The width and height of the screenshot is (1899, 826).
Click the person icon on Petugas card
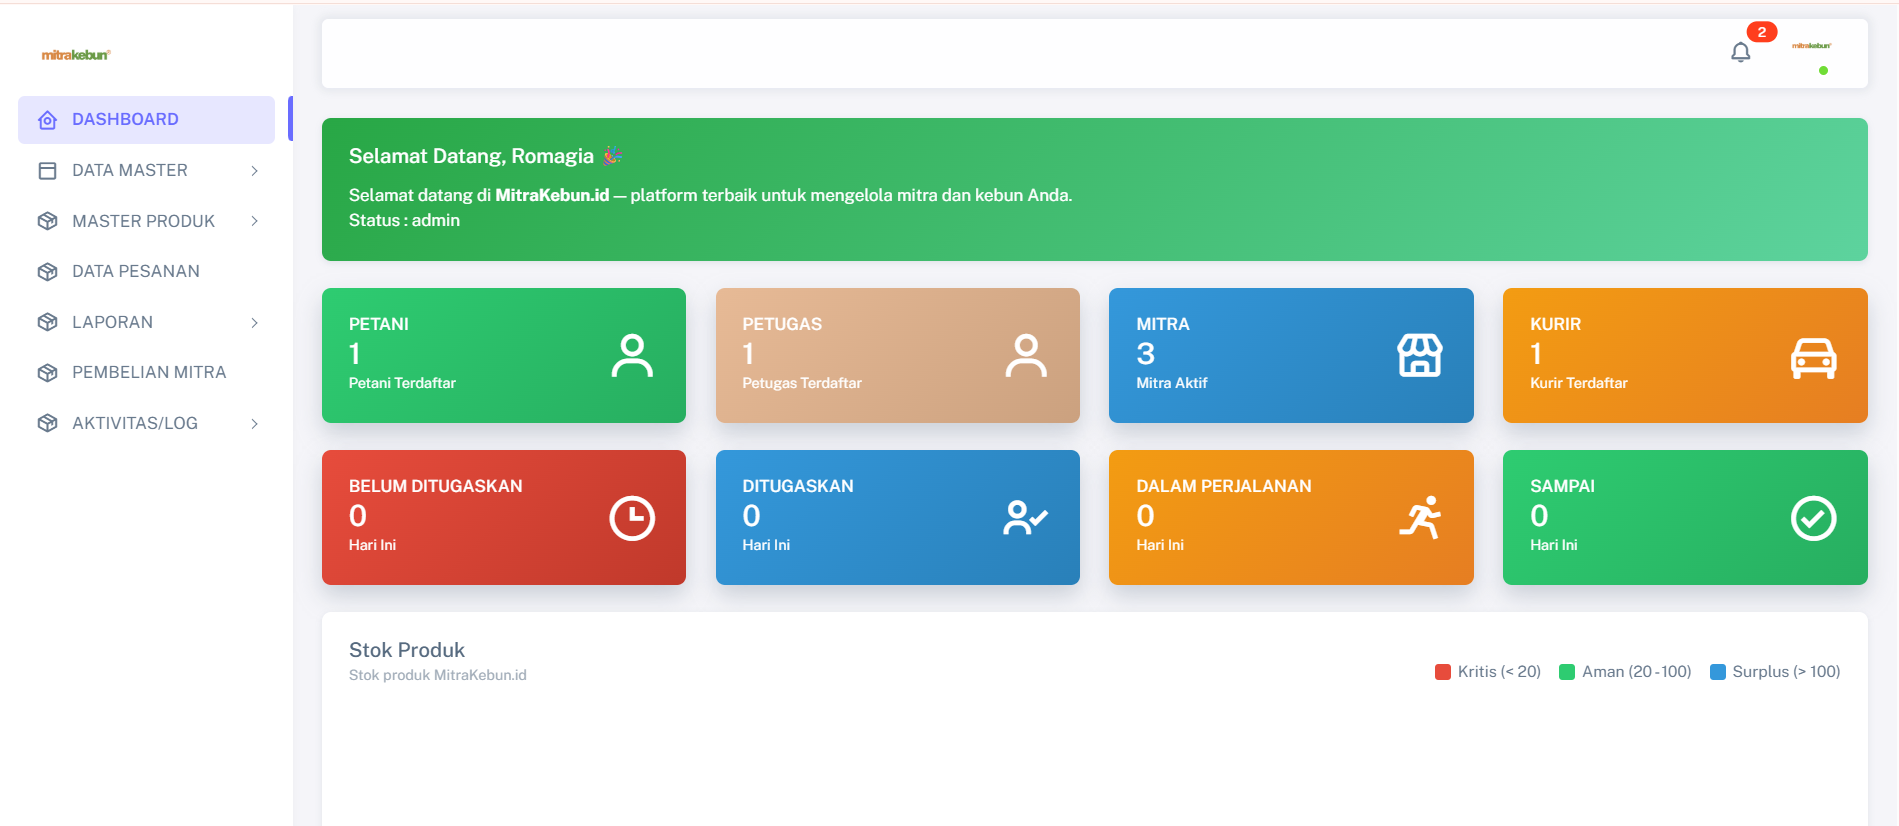coord(1026,356)
